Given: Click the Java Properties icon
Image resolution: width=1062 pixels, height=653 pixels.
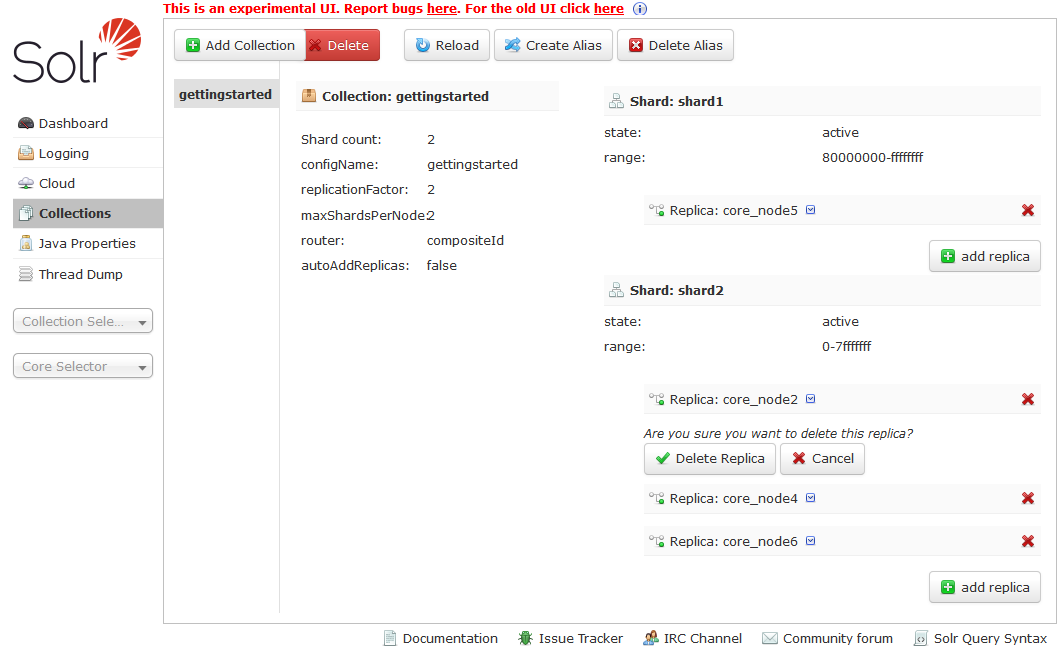Looking at the screenshot, I should pyautogui.click(x=26, y=243).
